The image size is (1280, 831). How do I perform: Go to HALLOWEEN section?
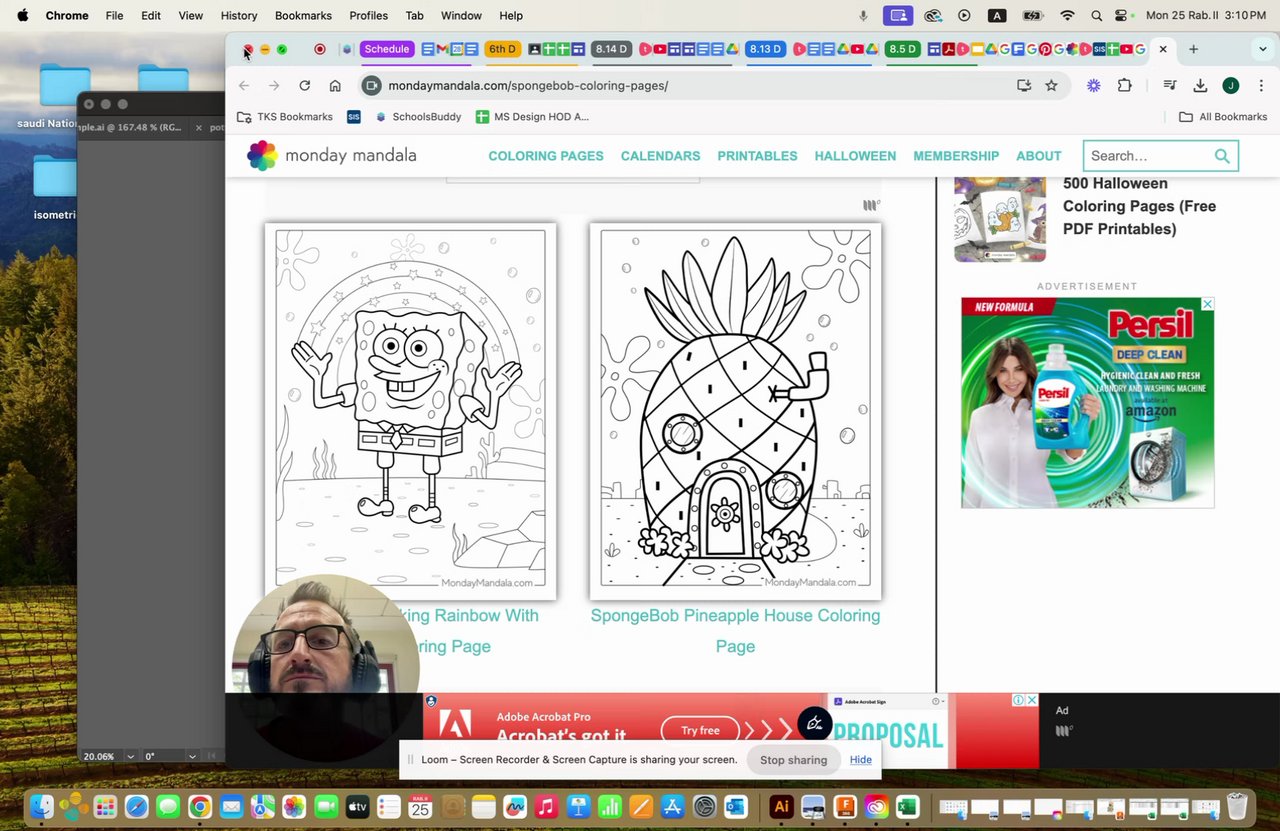[855, 156]
